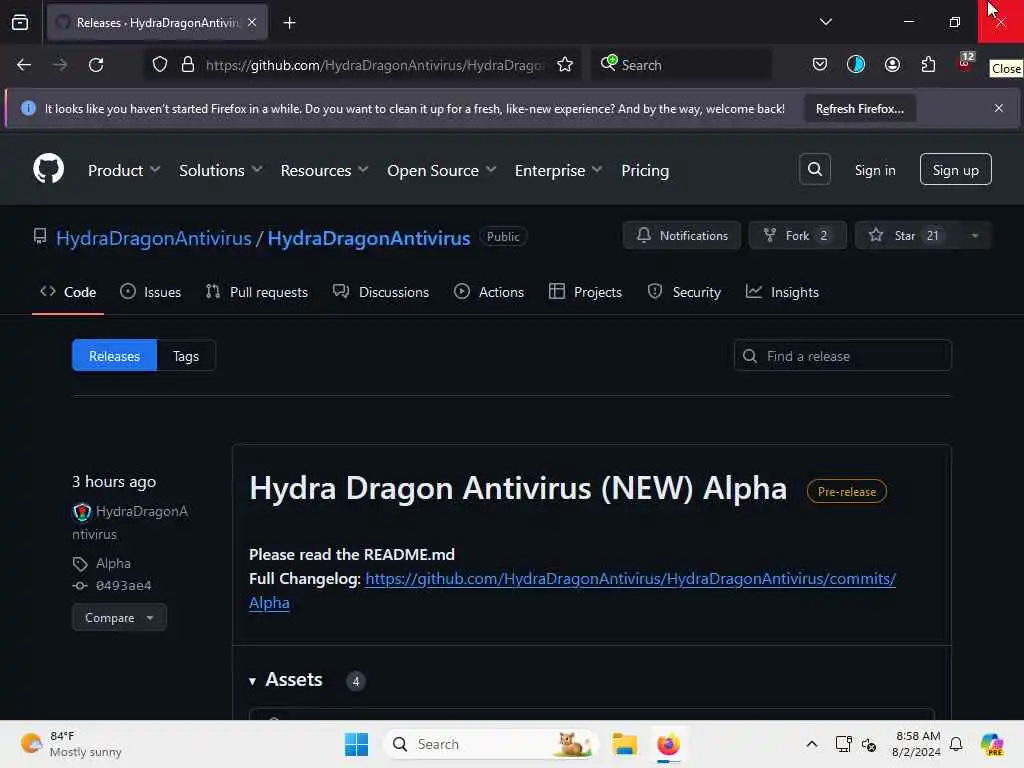1024x768 pixels.
Task: Click the Firefox taskbar icon
Action: [668, 744]
